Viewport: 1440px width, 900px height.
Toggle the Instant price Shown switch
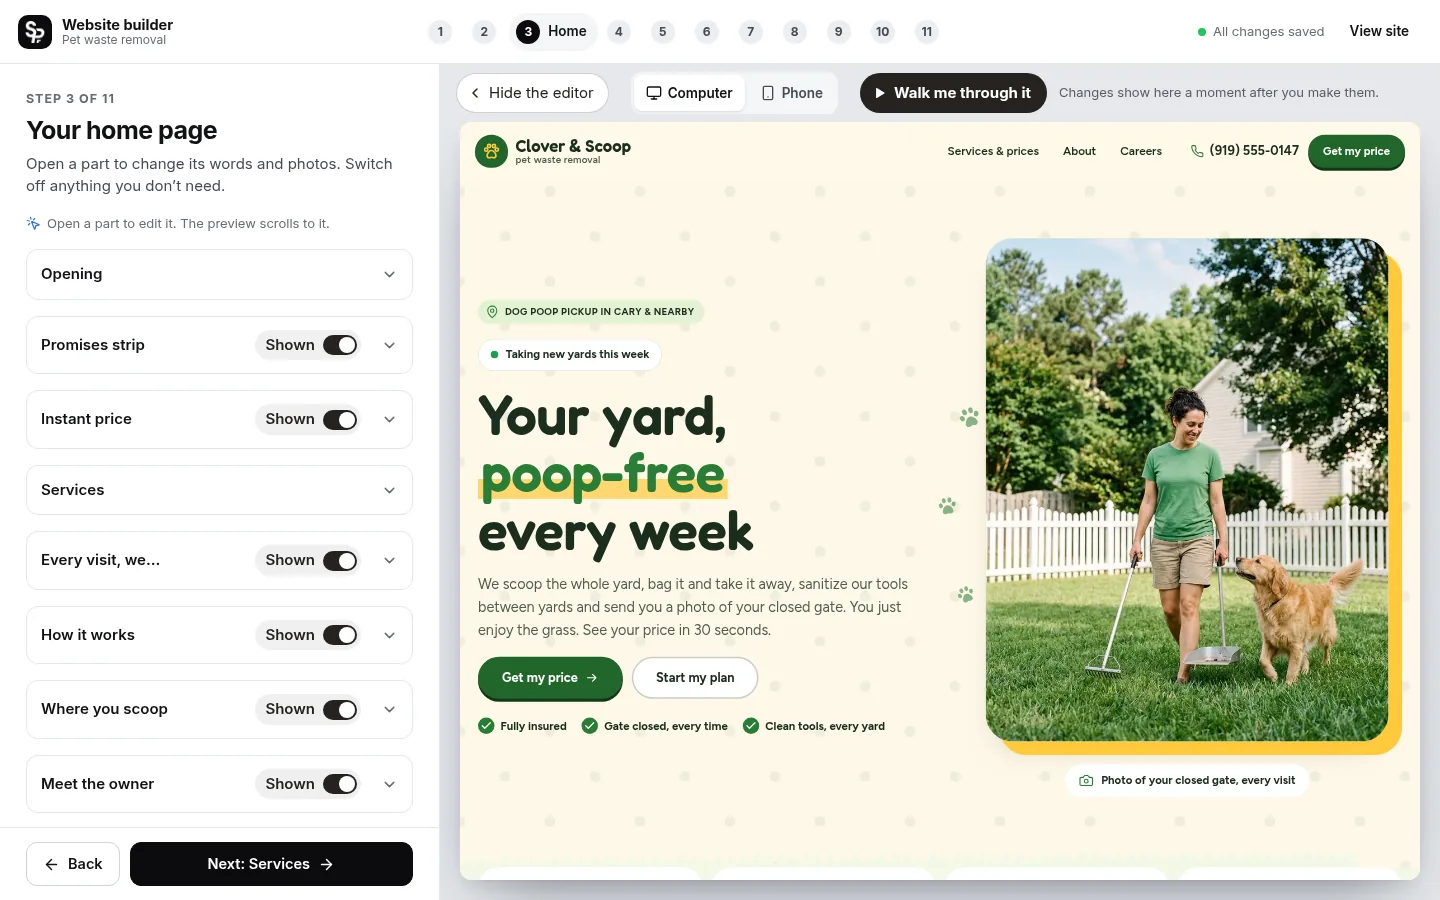coord(340,420)
